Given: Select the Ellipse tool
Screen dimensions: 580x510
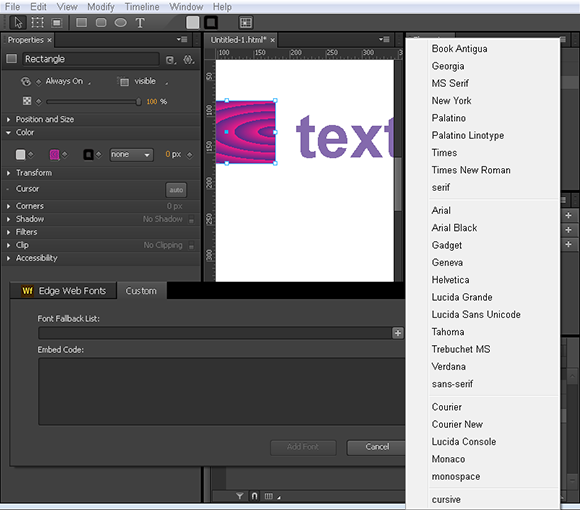Looking at the screenshot, I should (120, 23).
